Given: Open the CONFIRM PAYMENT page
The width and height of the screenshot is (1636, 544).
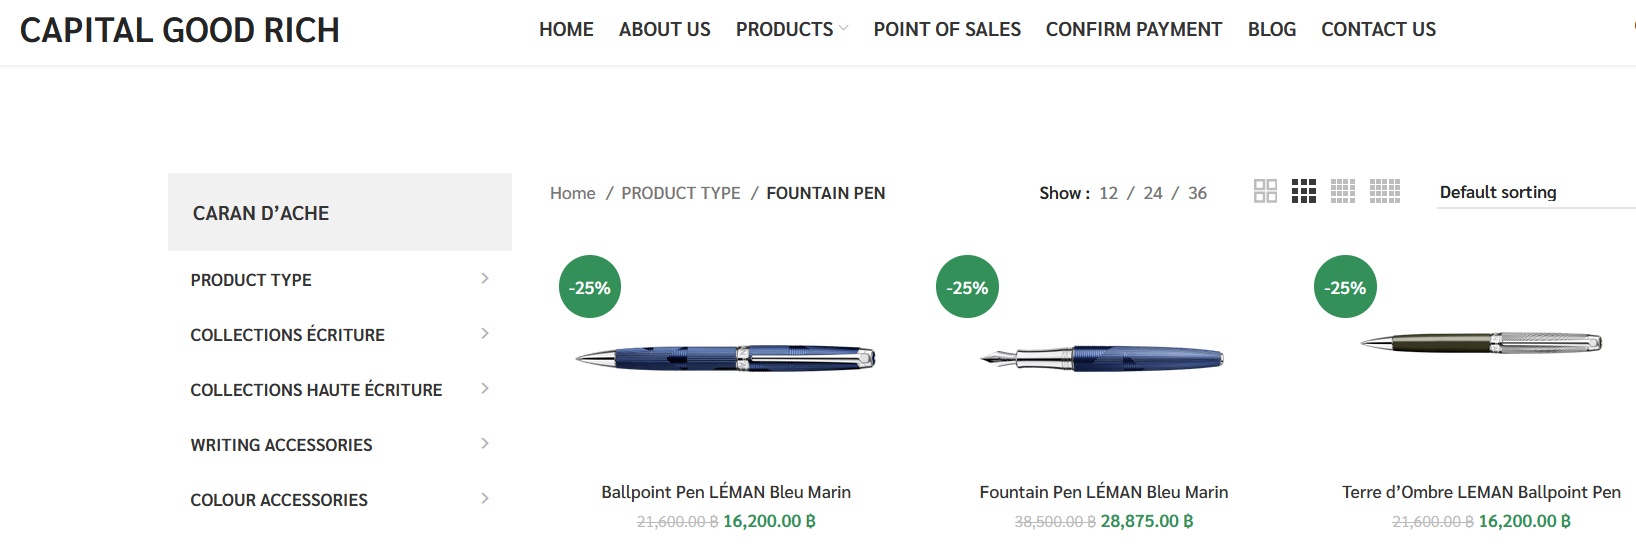Looking at the screenshot, I should pos(1134,30).
